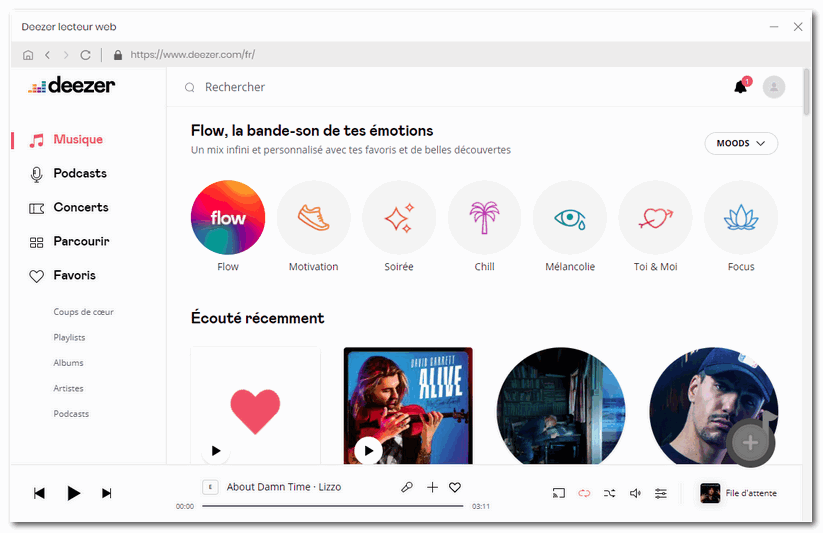Click the explicit E badge

[x=210, y=487]
